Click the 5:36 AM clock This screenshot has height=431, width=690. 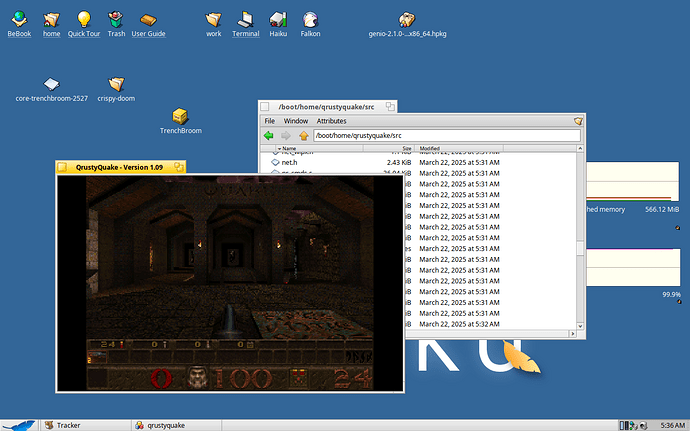tap(672, 425)
